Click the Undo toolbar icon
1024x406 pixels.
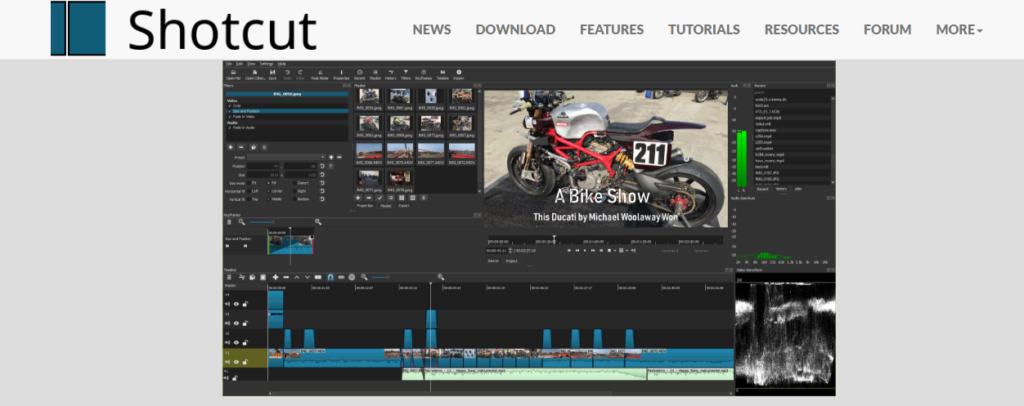pos(287,74)
